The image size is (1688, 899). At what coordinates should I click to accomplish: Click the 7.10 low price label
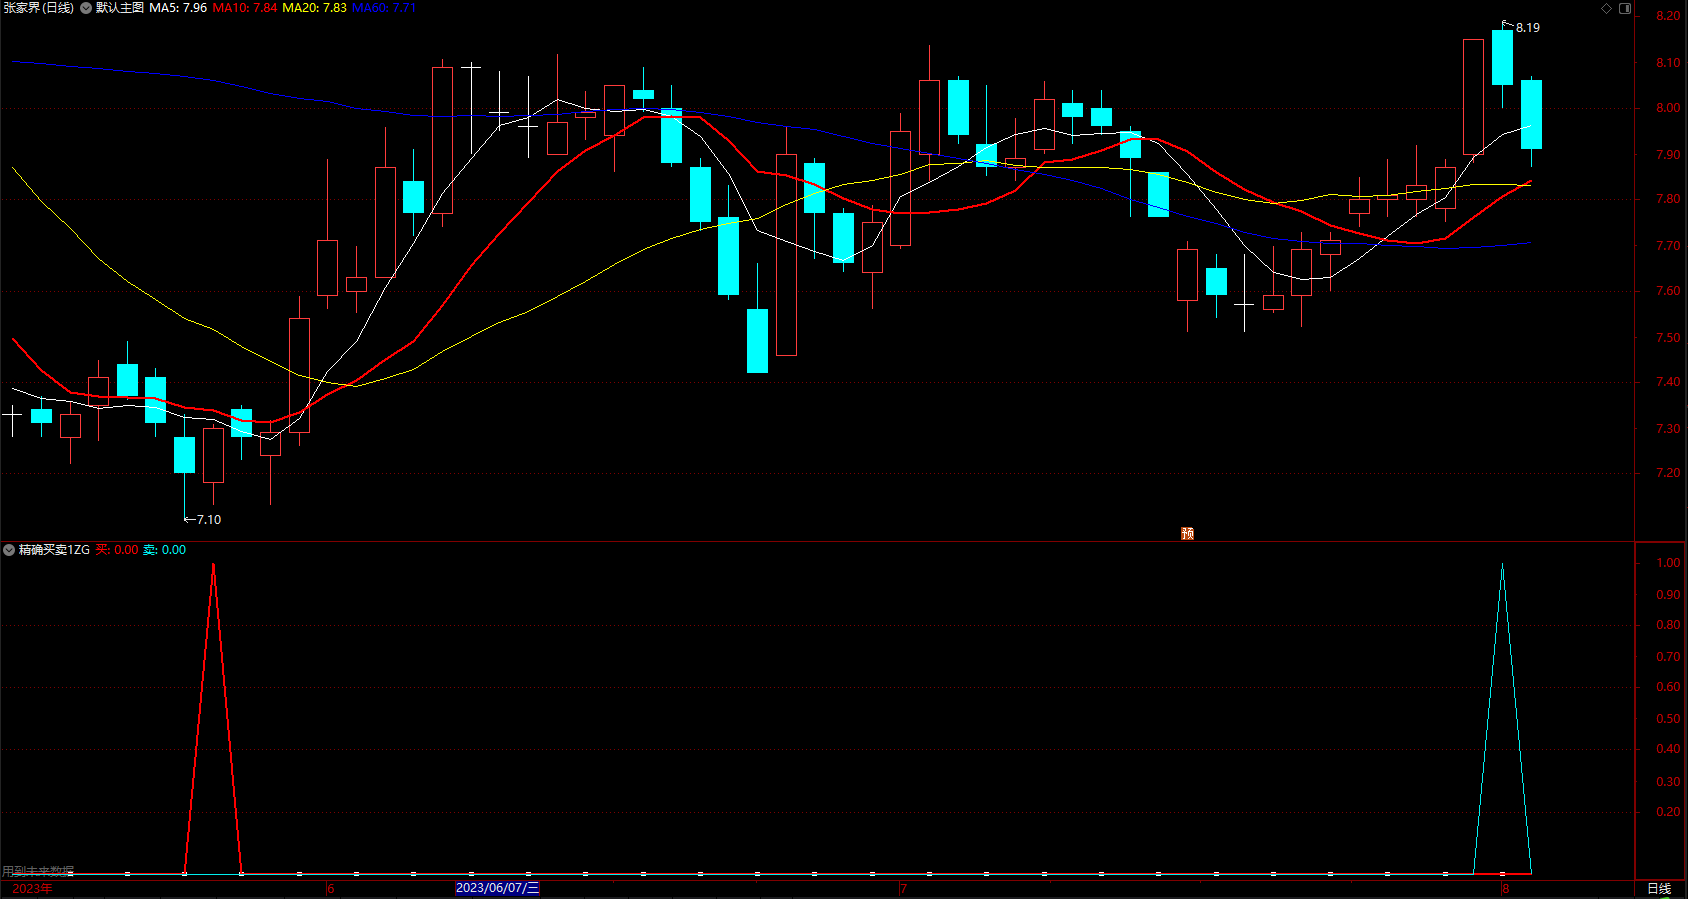click(209, 520)
